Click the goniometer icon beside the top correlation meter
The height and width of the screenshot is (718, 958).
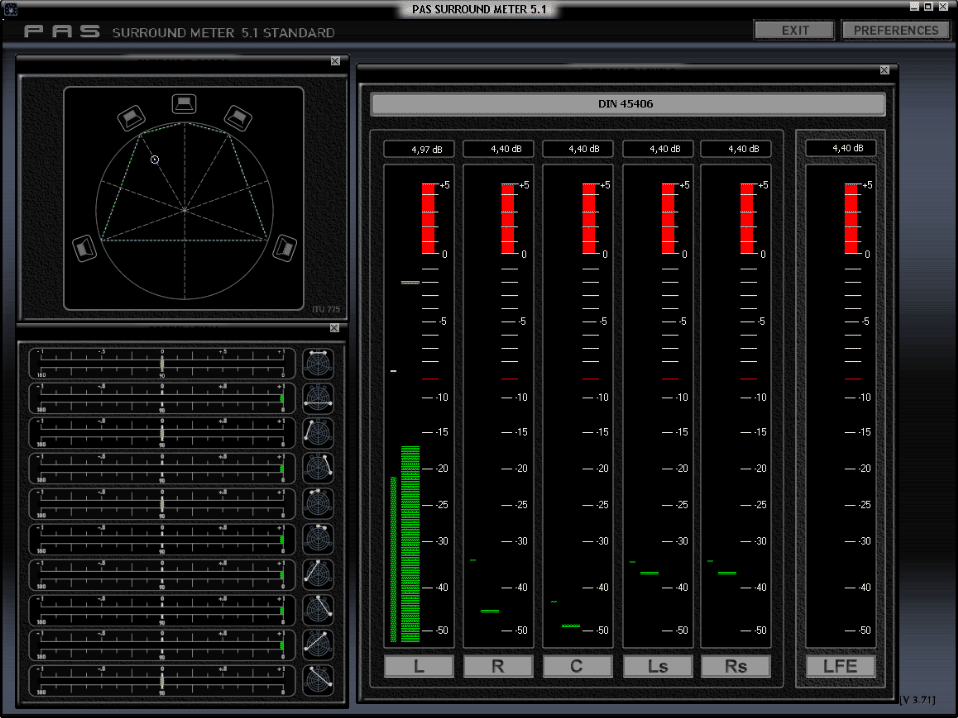pyautogui.click(x=317, y=364)
